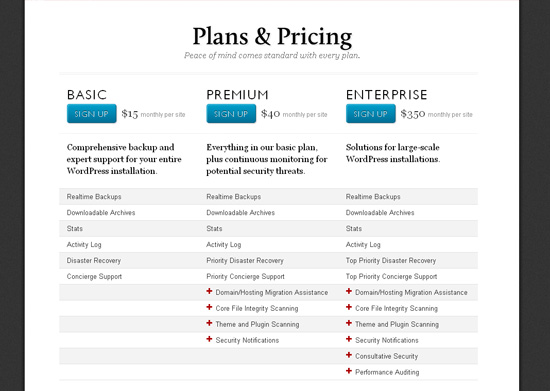
Task: Click red plus beside Premium Domain/Hosting Migration Assistance
Action: (209, 291)
